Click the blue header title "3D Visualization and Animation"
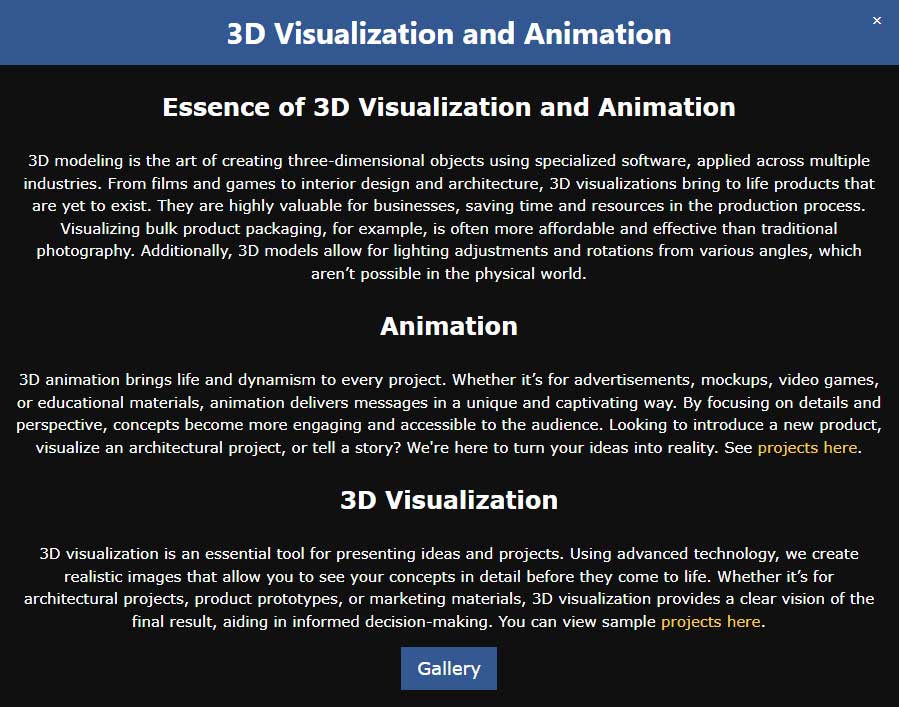Image resolution: width=899 pixels, height=707 pixels. [449, 33]
